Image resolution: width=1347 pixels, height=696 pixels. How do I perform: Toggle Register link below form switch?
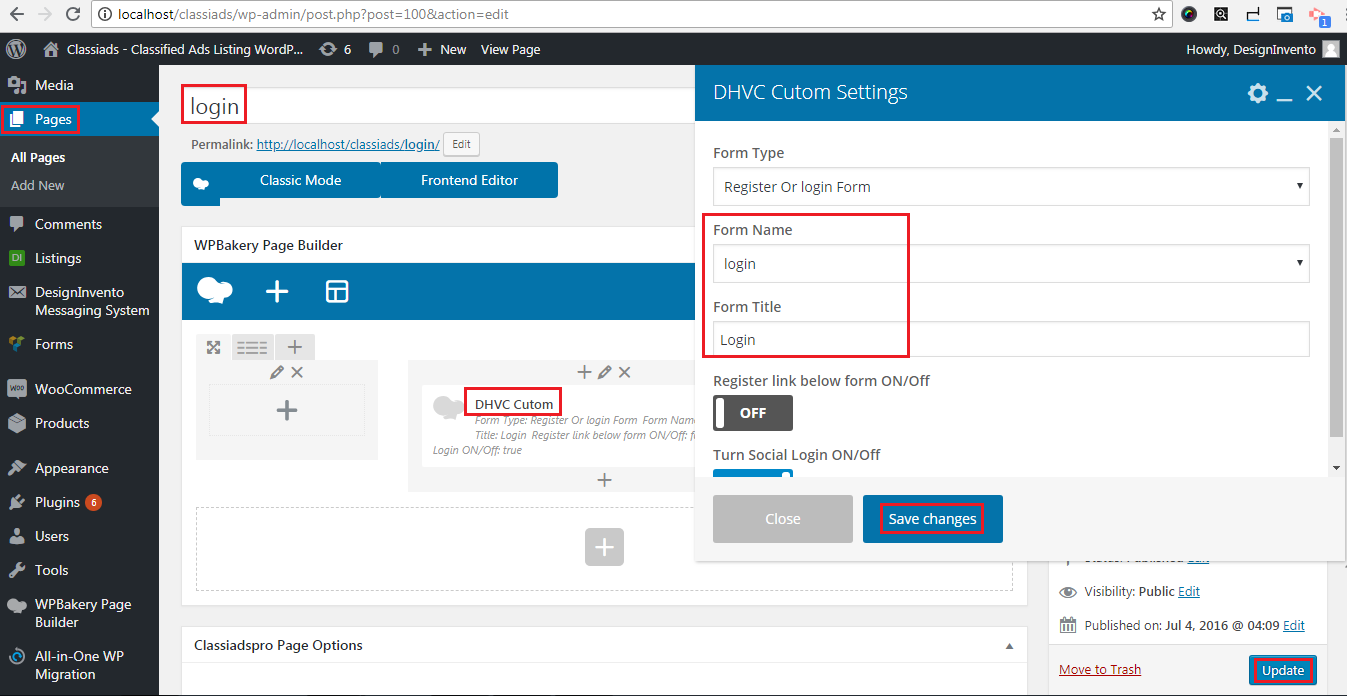click(753, 413)
